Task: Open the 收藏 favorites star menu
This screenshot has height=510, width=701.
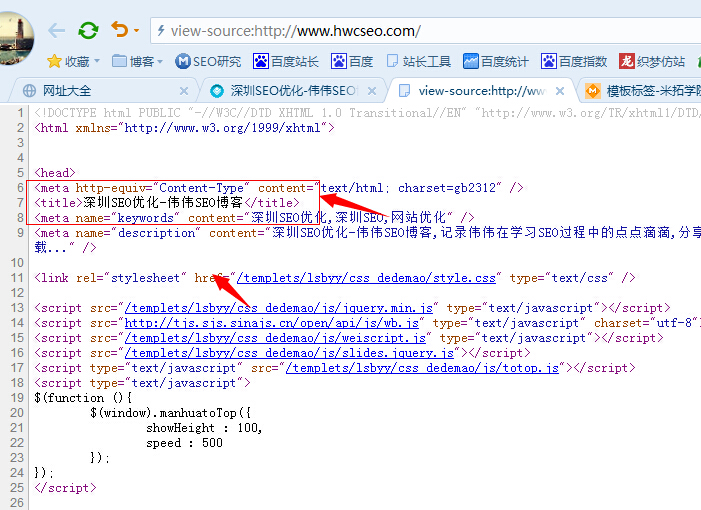Action: coord(72,62)
